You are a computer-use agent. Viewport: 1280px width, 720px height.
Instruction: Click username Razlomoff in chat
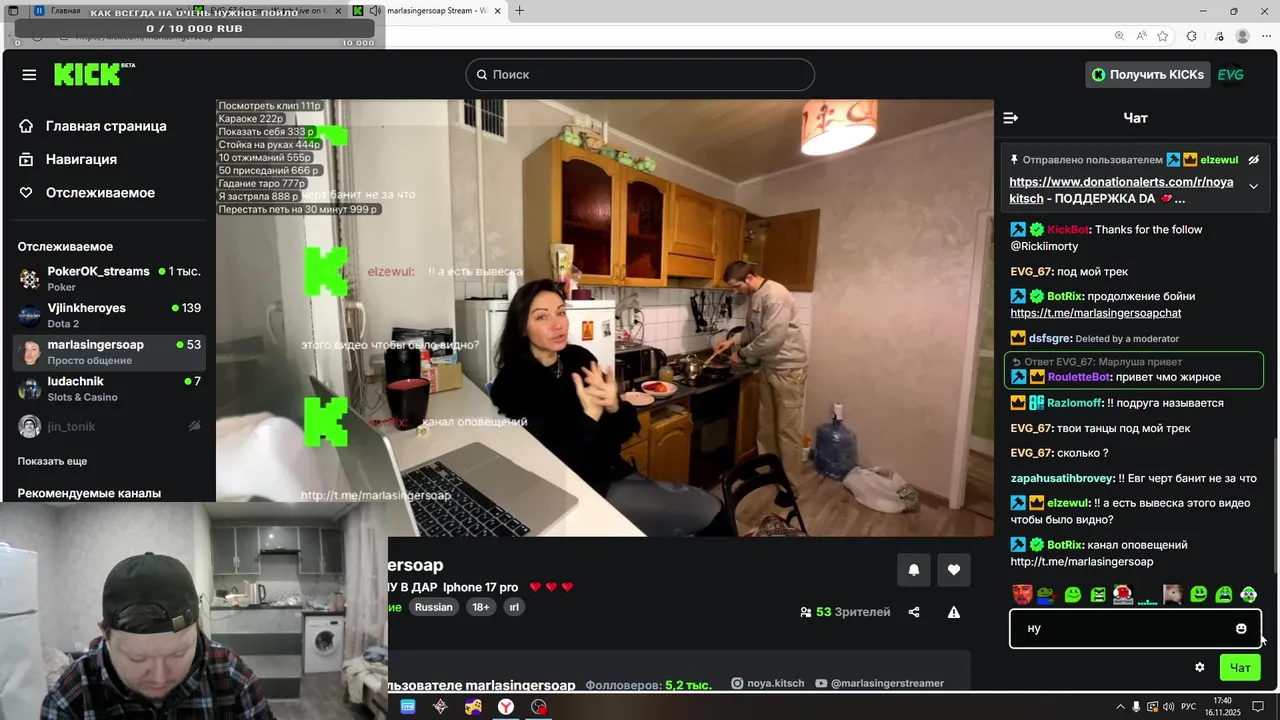pos(1075,403)
